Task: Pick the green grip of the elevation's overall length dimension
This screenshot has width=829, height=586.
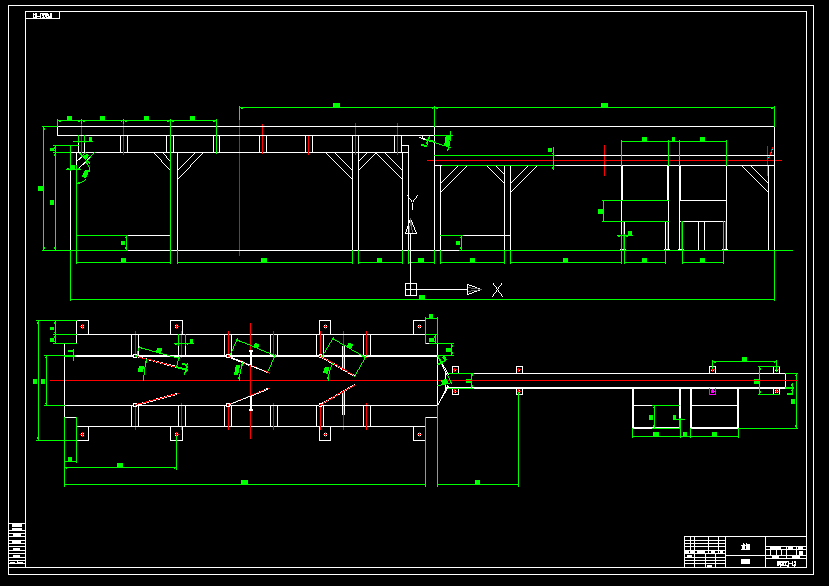Action: [422, 298]
